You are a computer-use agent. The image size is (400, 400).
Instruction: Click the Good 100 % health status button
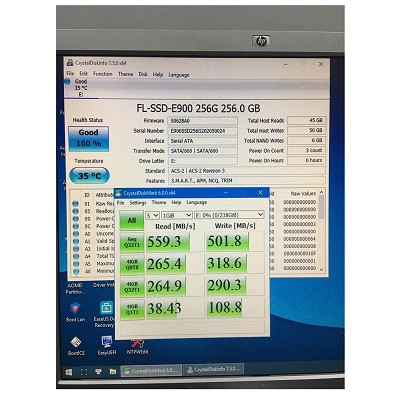88,138
